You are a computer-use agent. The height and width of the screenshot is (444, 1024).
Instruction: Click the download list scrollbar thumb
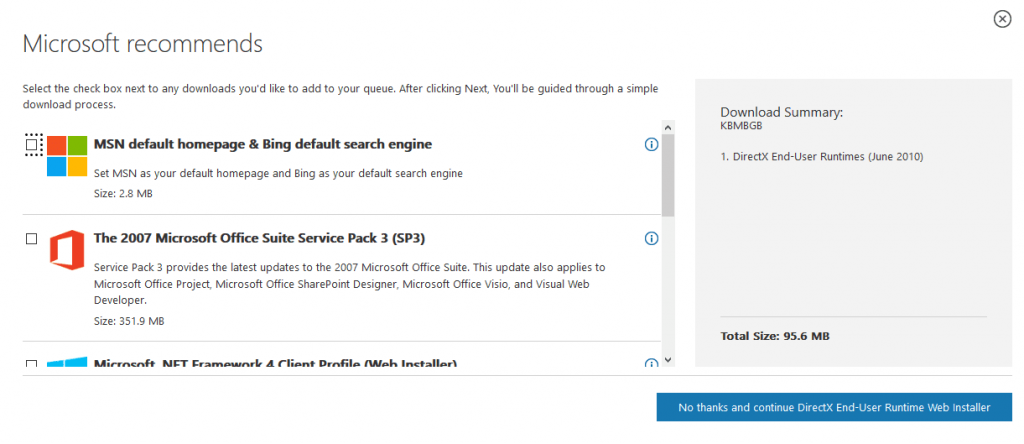[x=667, y=175]
